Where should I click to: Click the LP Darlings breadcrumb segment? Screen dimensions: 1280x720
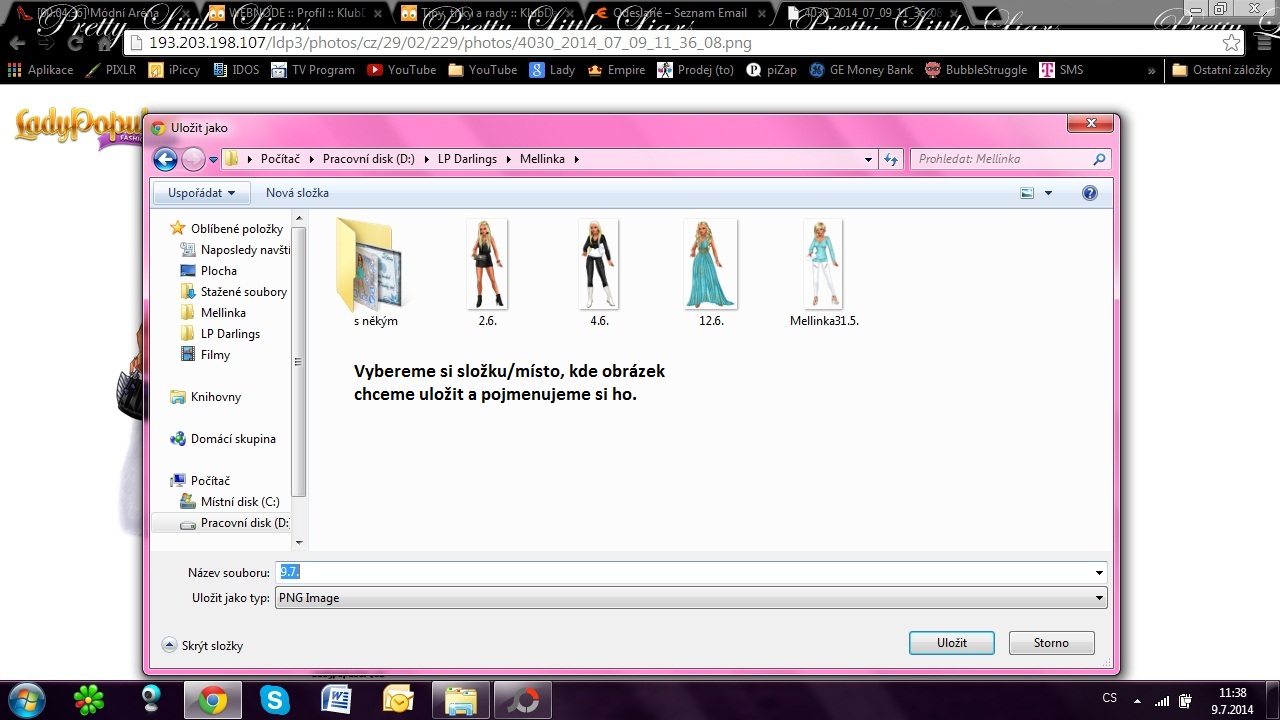(474, 159)
